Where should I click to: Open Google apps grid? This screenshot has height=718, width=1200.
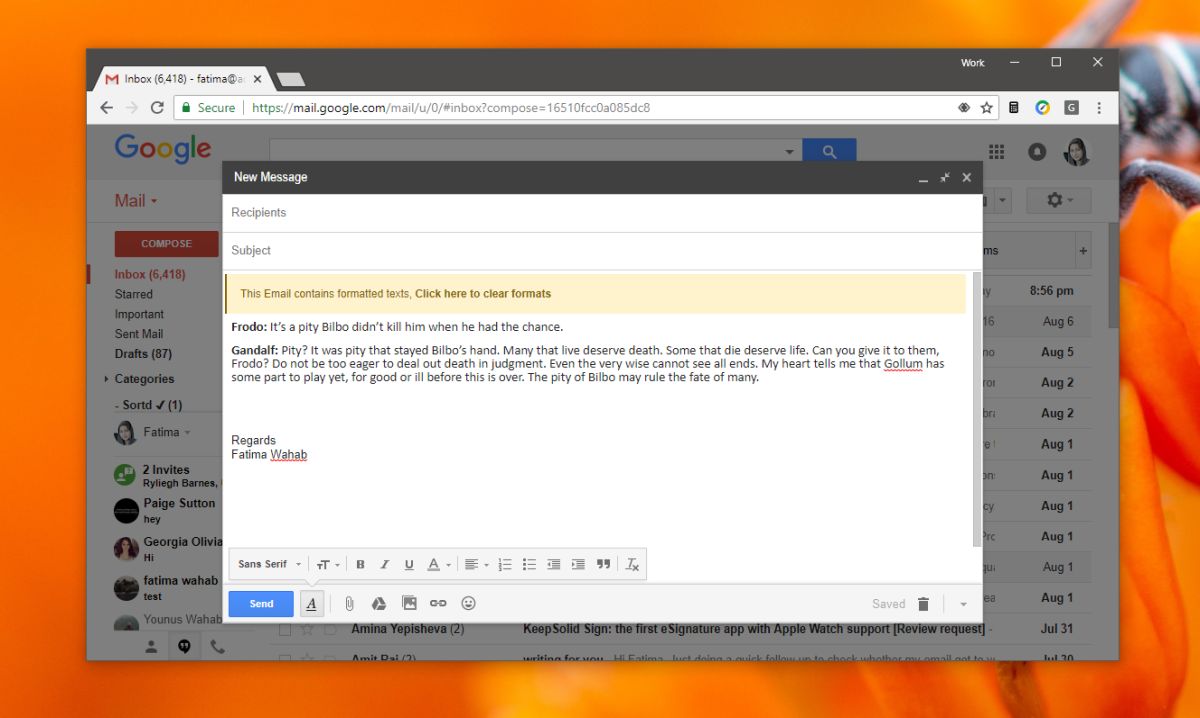click(x=996, y=151)
